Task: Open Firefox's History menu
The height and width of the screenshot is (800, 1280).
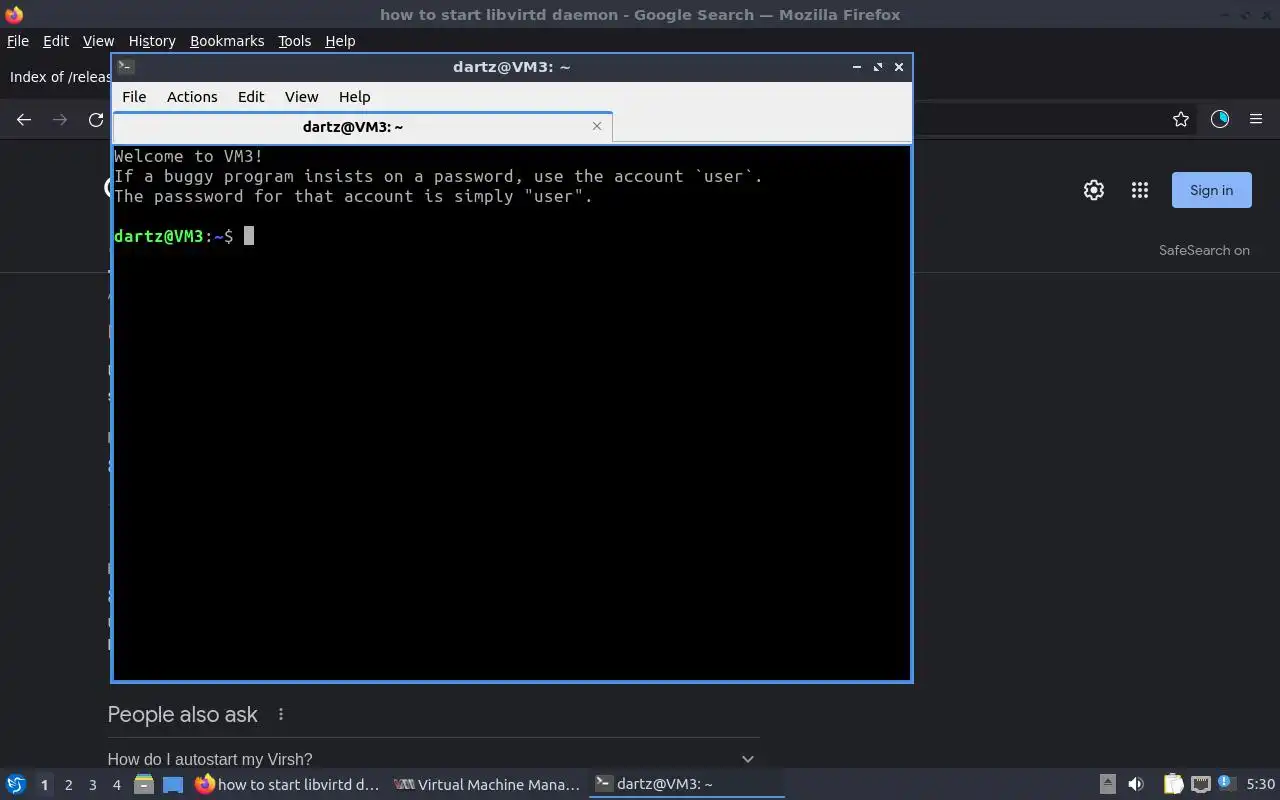Action: pos(152,41)
